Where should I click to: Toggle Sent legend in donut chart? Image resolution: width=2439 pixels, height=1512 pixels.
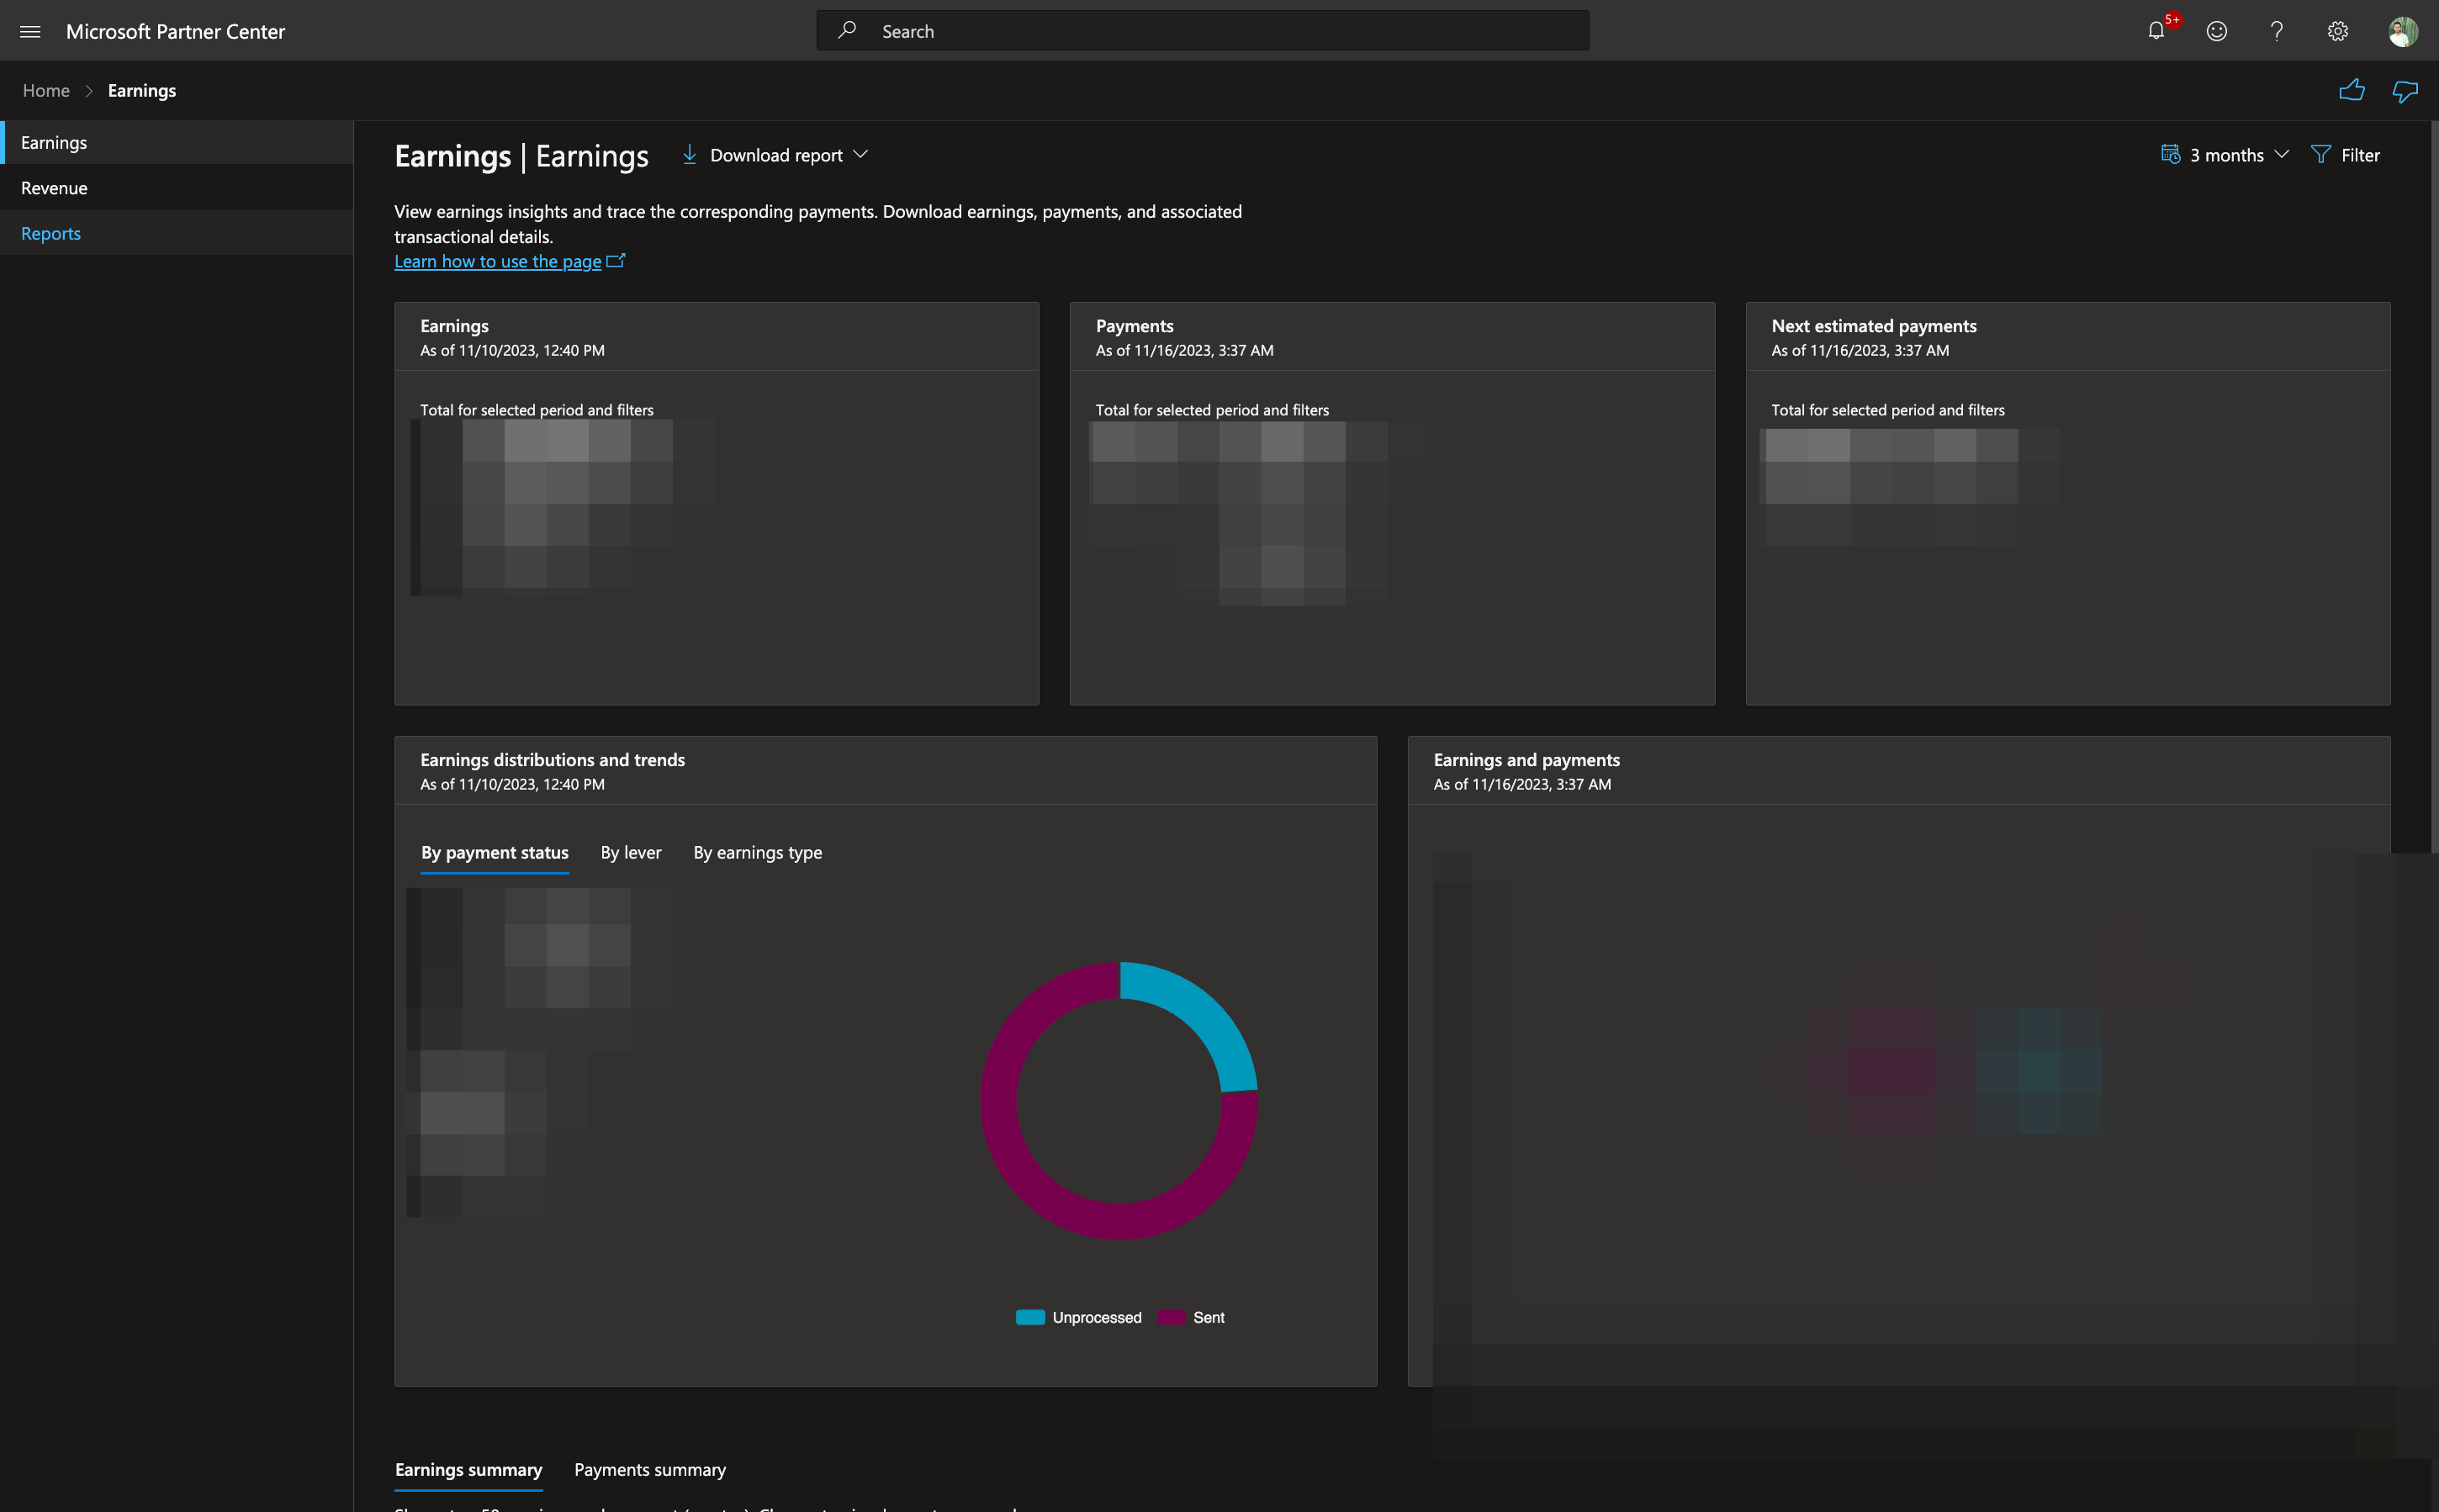point(1191,1317)
